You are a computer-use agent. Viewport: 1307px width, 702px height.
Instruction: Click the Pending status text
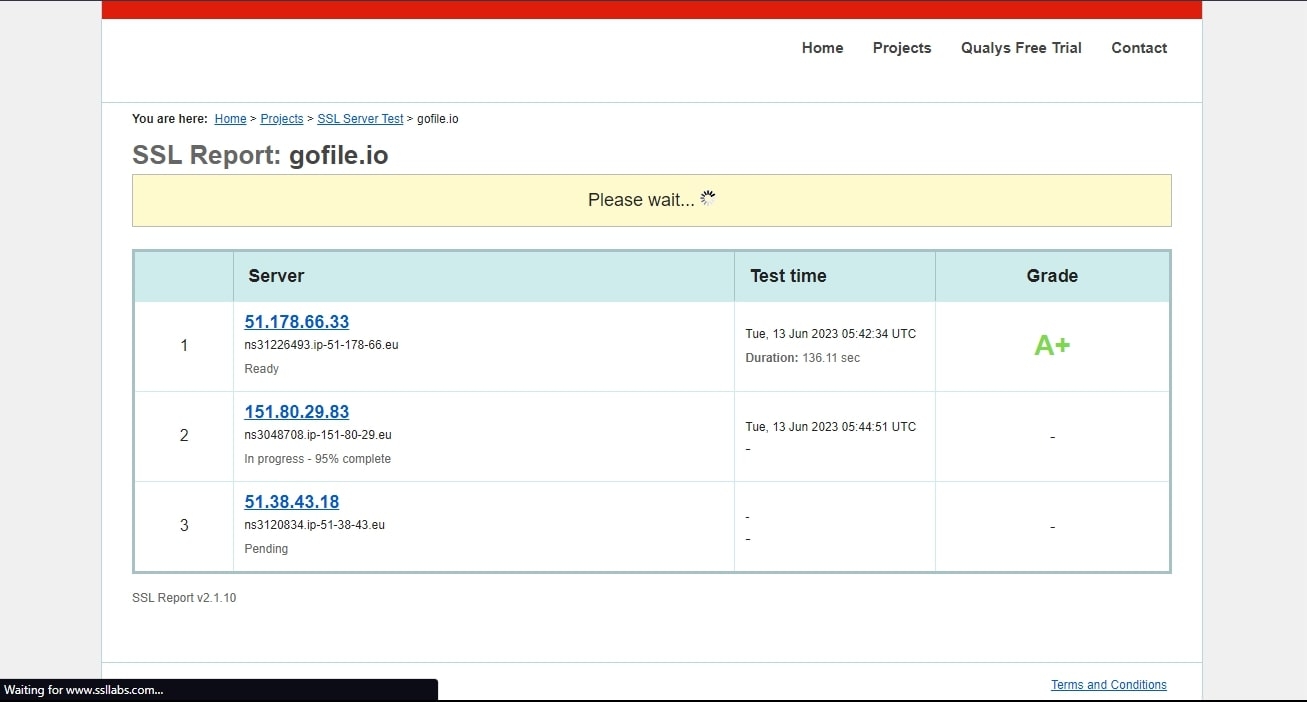(266, 549)
